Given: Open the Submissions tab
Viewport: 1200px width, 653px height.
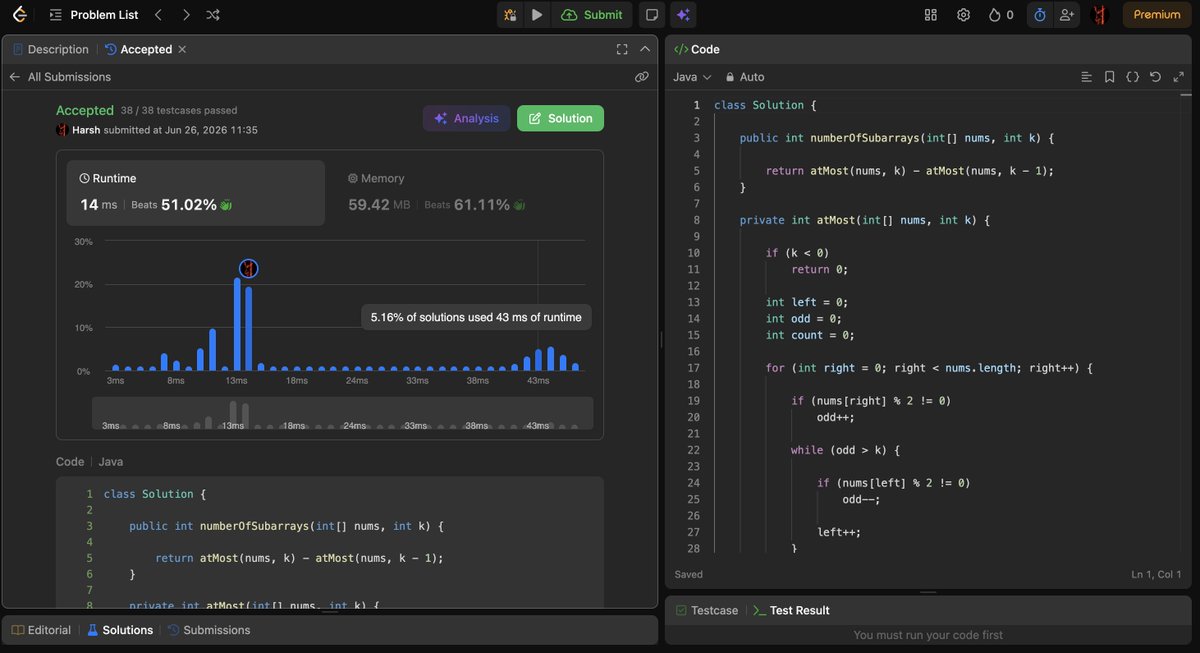Looking at the screenshot, I should tap(208, 630).
